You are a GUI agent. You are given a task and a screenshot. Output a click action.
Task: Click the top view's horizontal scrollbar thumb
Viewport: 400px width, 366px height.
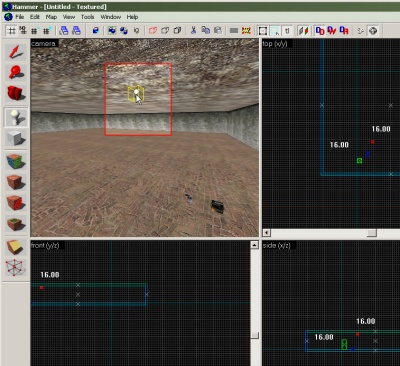click(372, 232)
